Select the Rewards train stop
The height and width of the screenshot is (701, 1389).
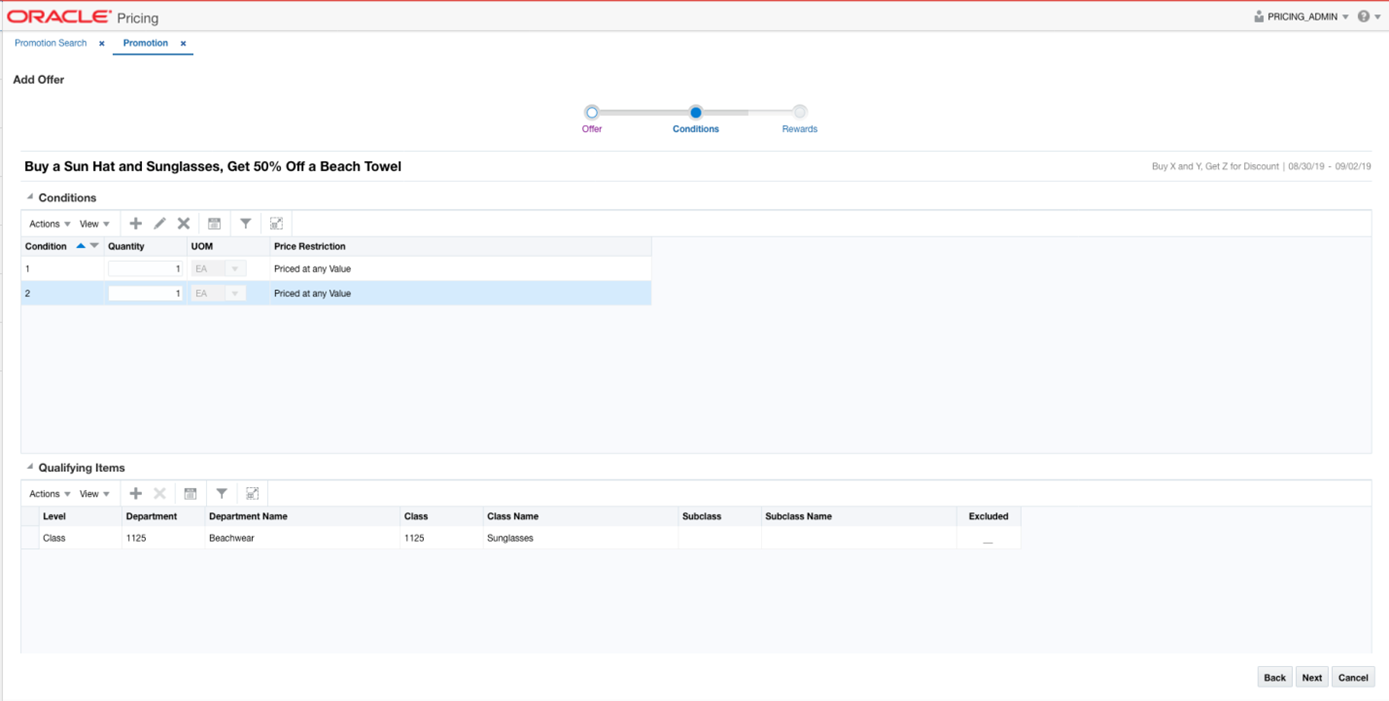click(x=800, y=113)
